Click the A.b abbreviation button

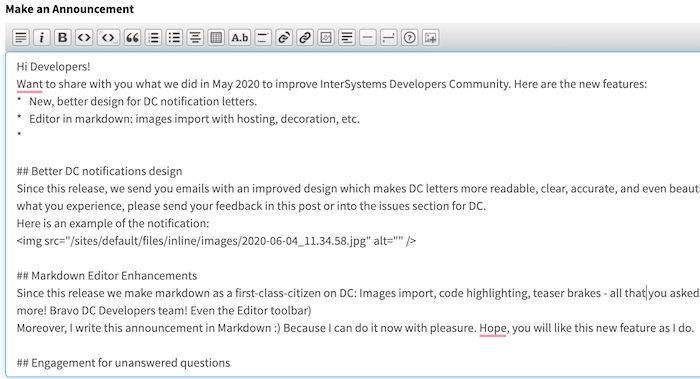pyautogui.click(x=239, y=37)
